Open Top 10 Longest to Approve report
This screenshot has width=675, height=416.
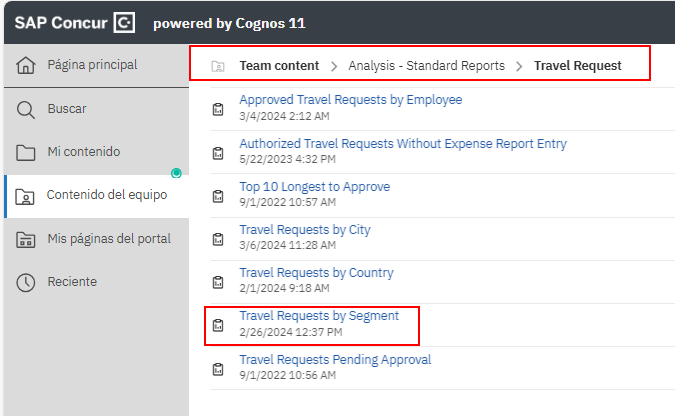pos(314,186)
